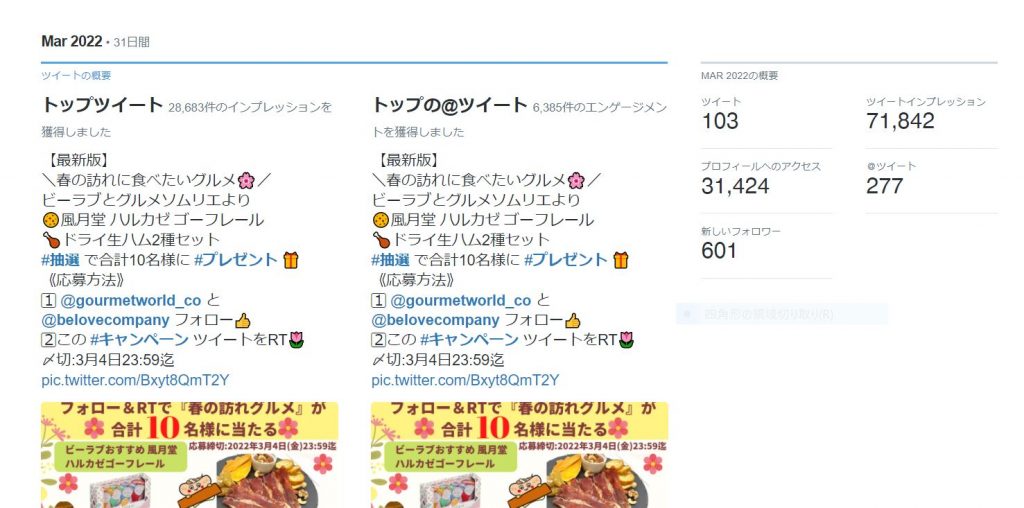This screenshot has height=508, width=1024.
Task: Click the tulip emoji after RT in トップの@ツイート
Action: (x=626, y=340)
